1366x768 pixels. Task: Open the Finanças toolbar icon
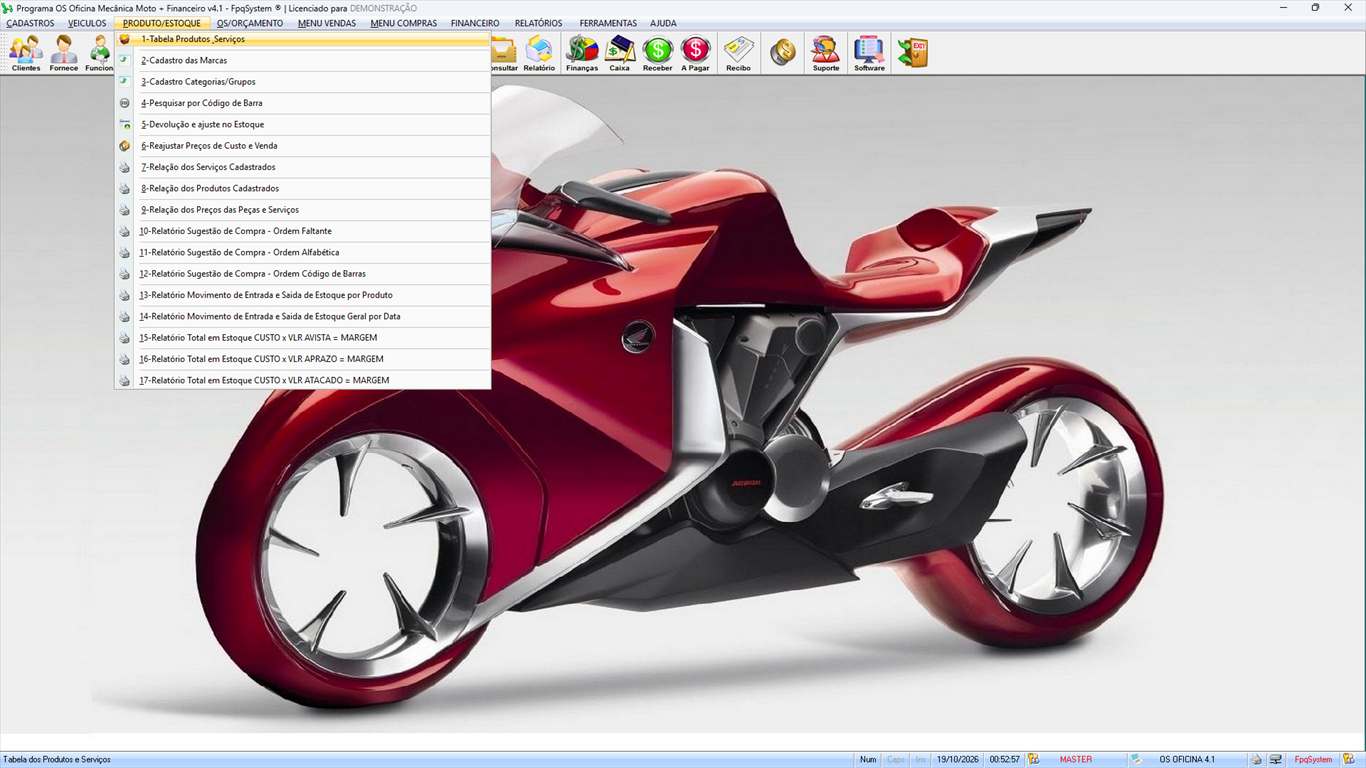tap(582, 53)
